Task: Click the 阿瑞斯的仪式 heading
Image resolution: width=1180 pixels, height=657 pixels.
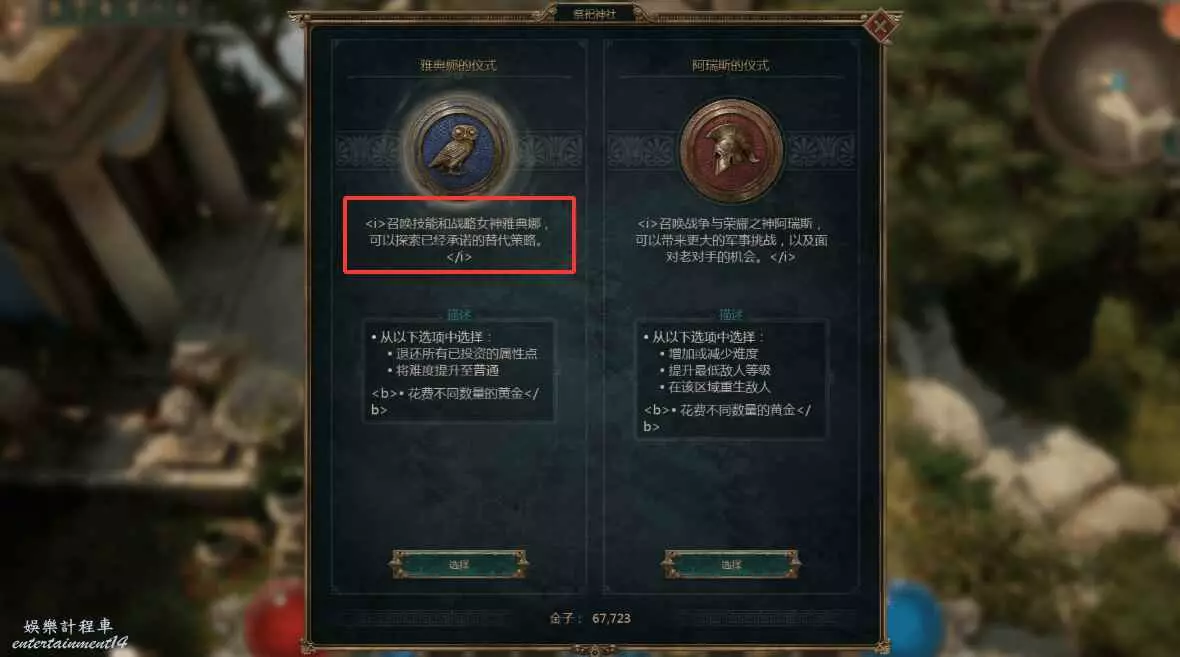Action: pos(730,65)
